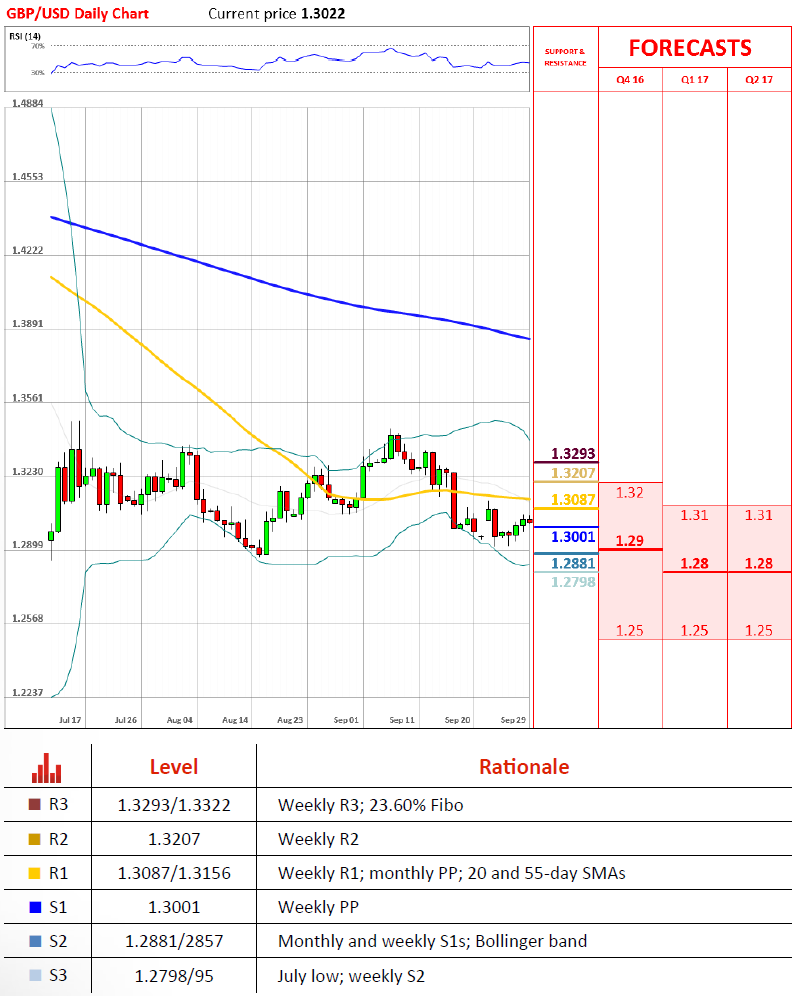
Task: Click the 1.2881/2857 level cell
Action: click(x=174, y=941)
